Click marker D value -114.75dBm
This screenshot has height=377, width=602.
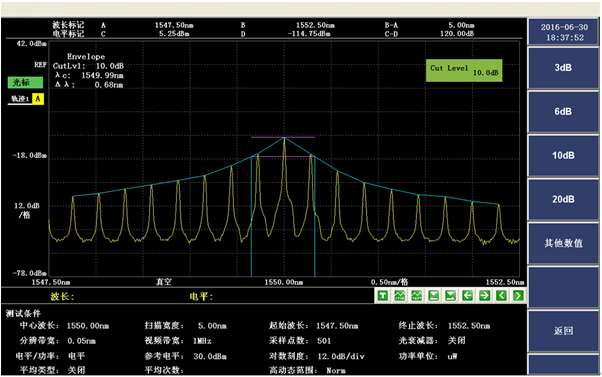(309, 34)
